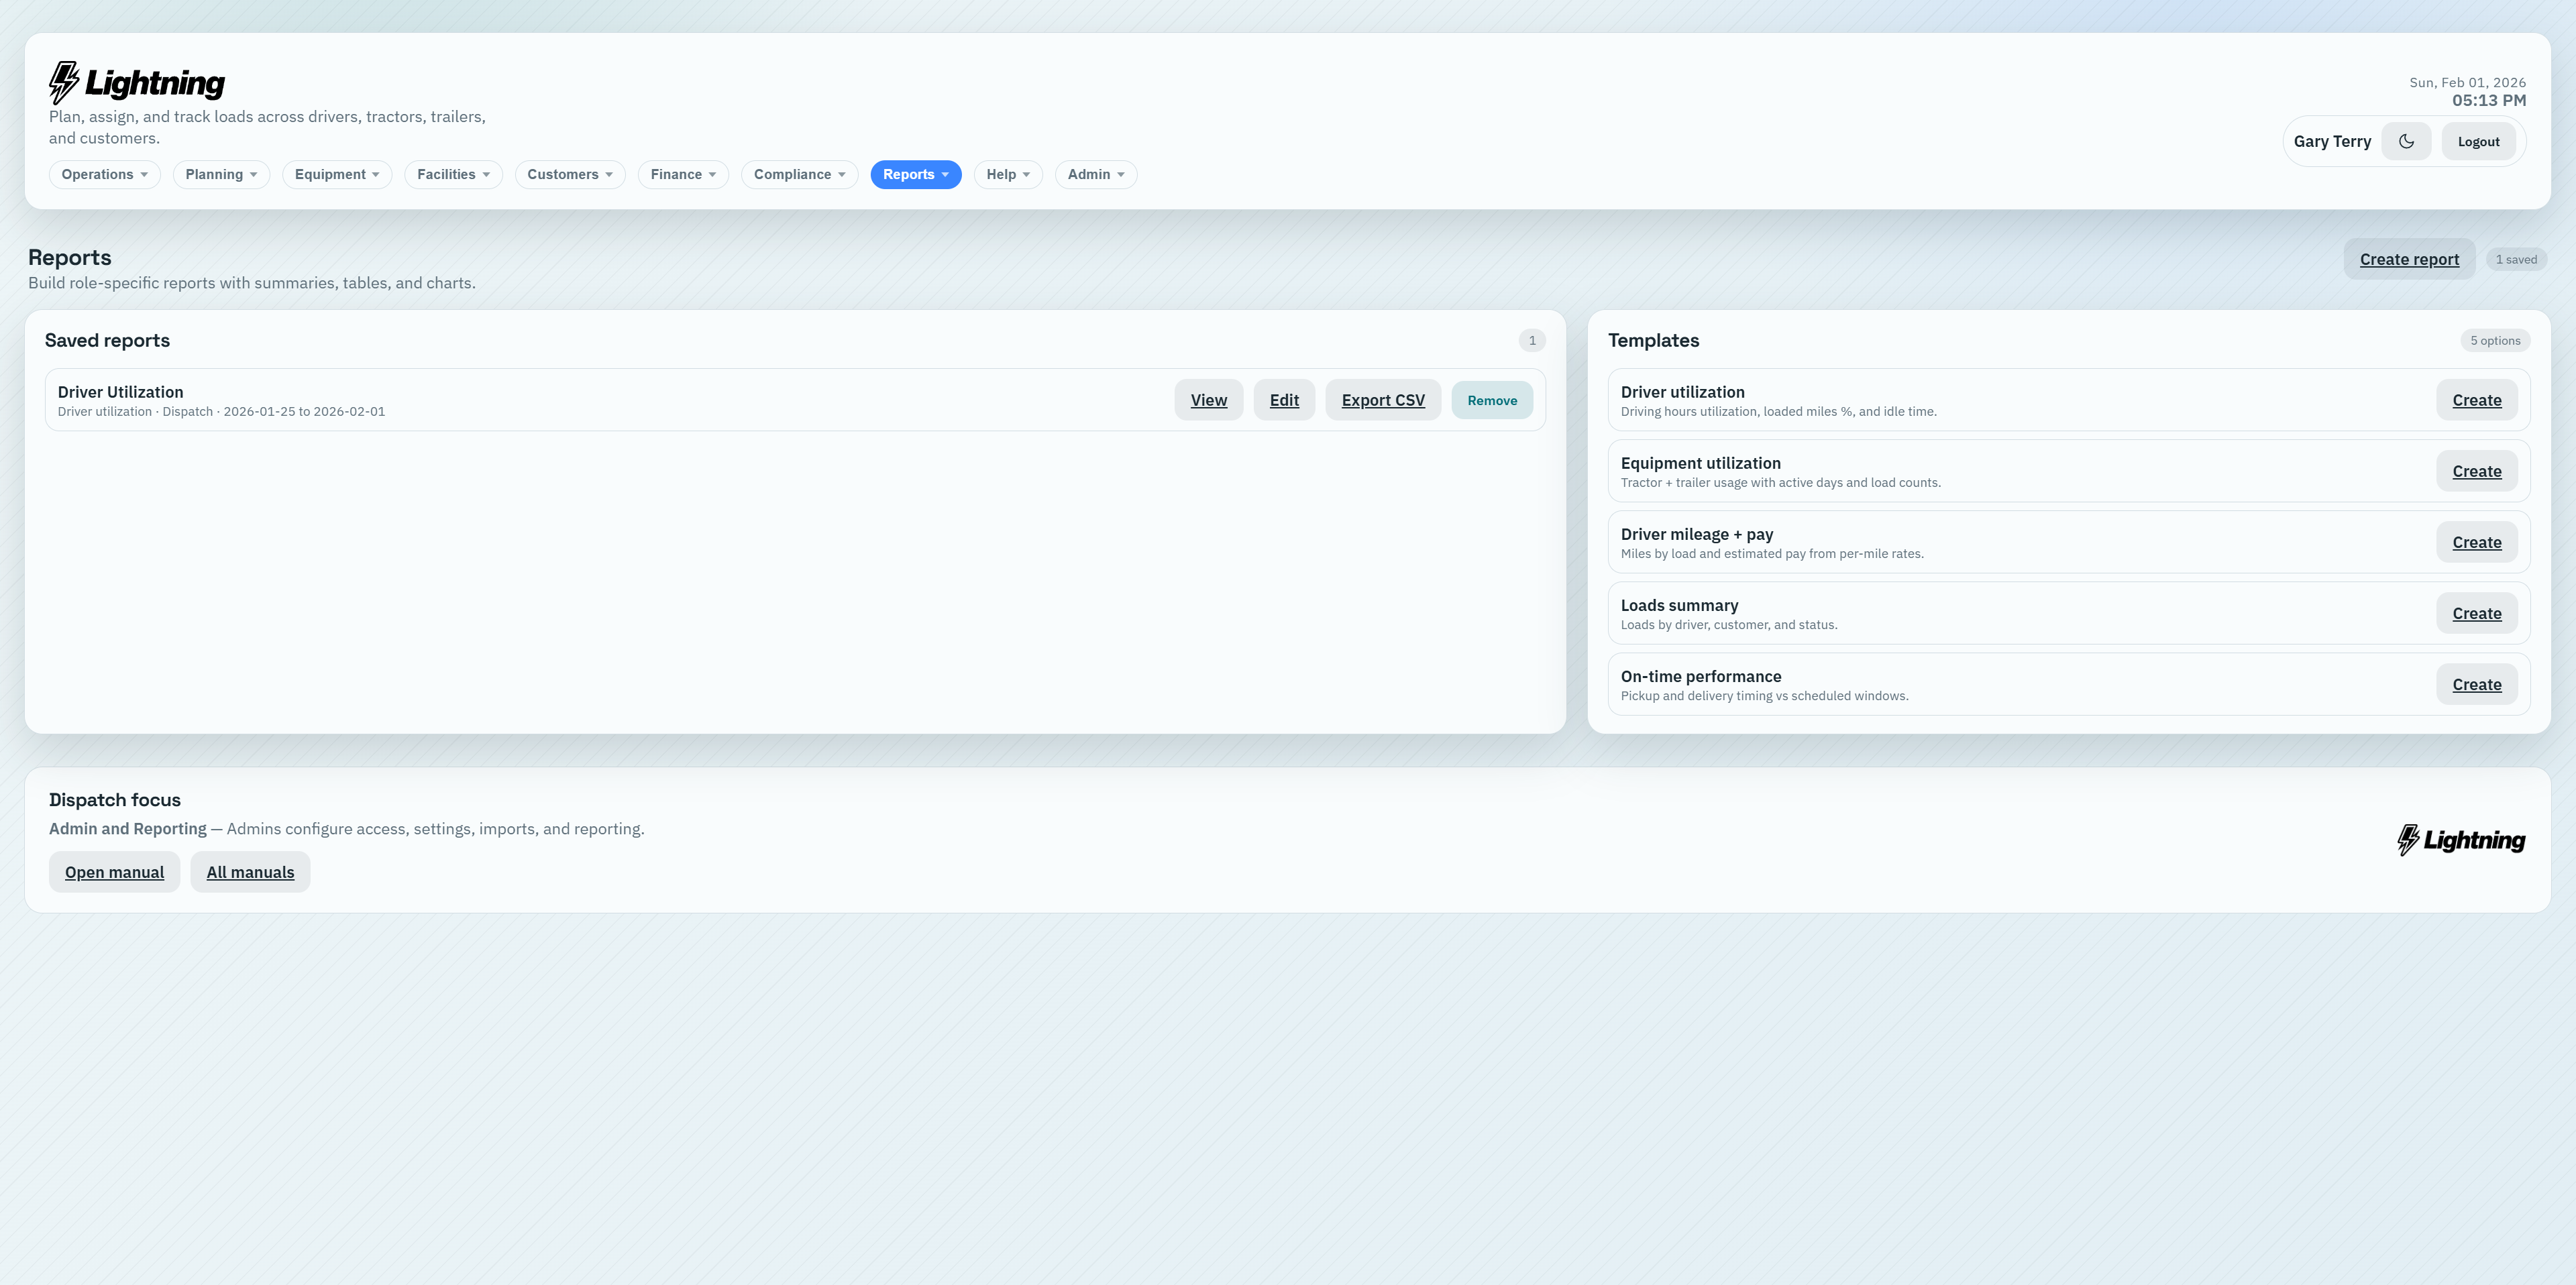Expand the Operations dropdown menu

[x=104, y=174]
